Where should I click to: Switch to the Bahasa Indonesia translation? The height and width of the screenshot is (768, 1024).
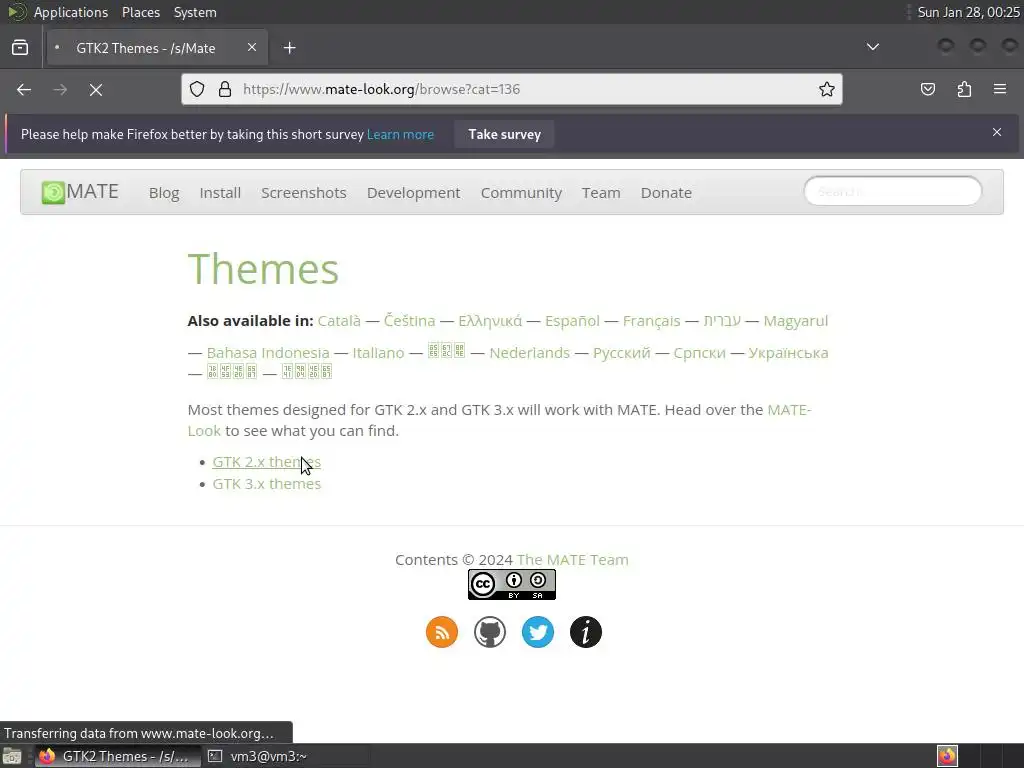(268, 353)
